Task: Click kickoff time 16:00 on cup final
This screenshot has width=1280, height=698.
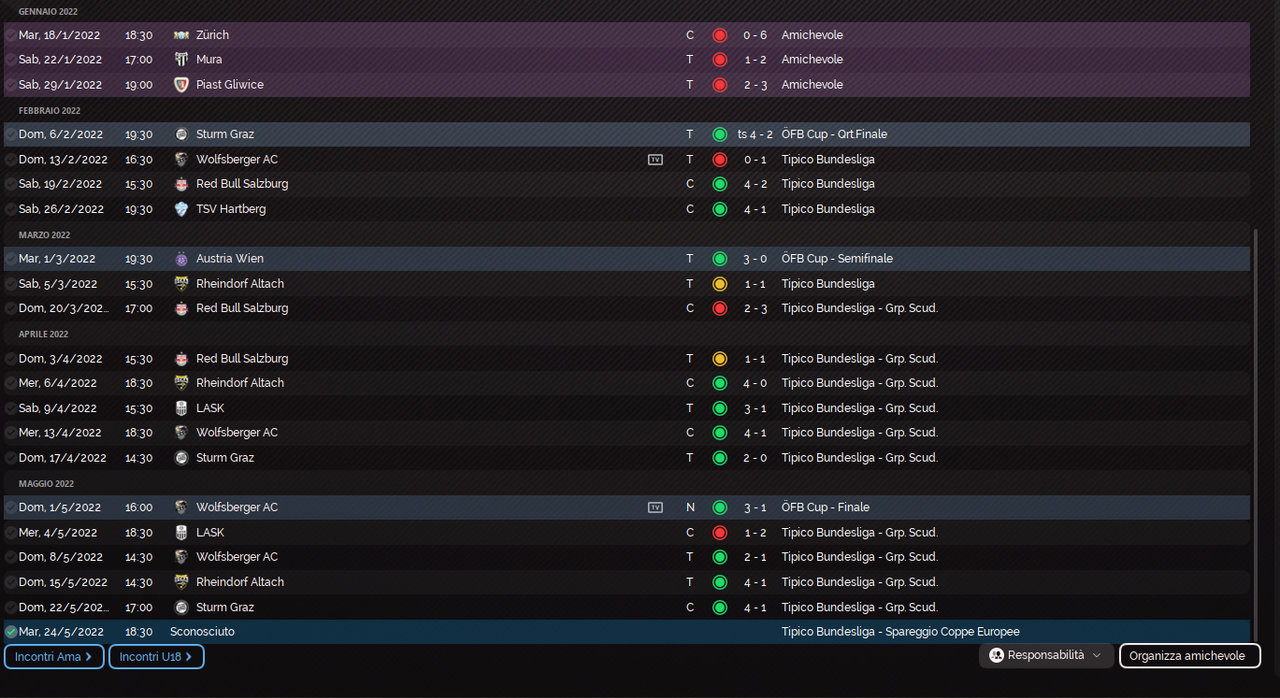Action: click(139, 507)
